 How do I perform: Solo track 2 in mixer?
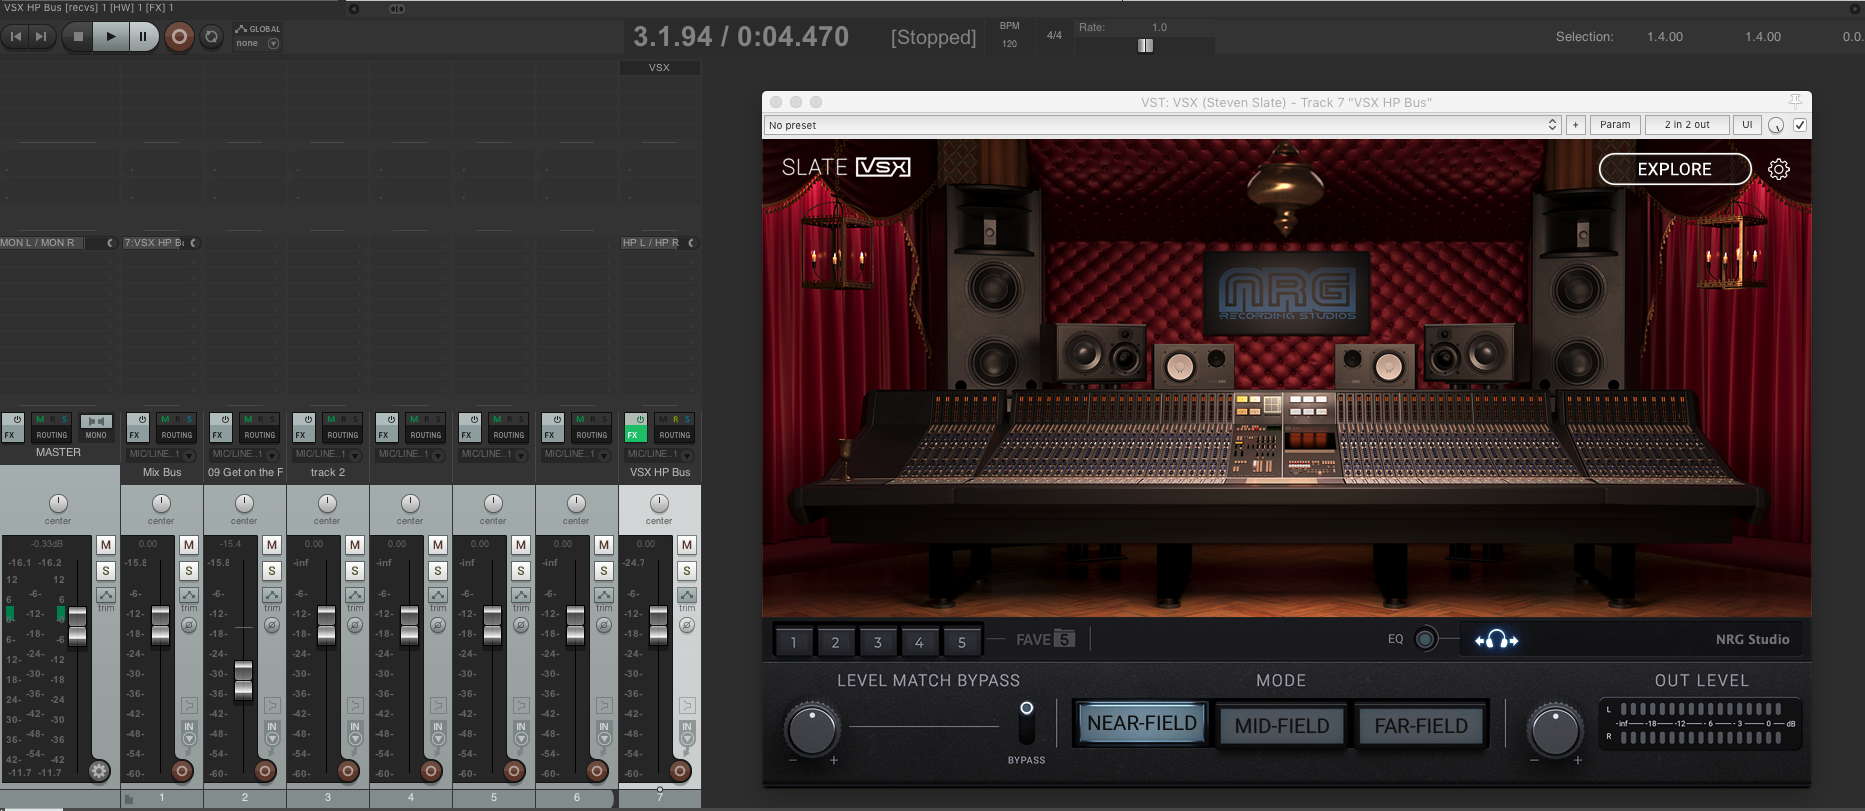354,570
